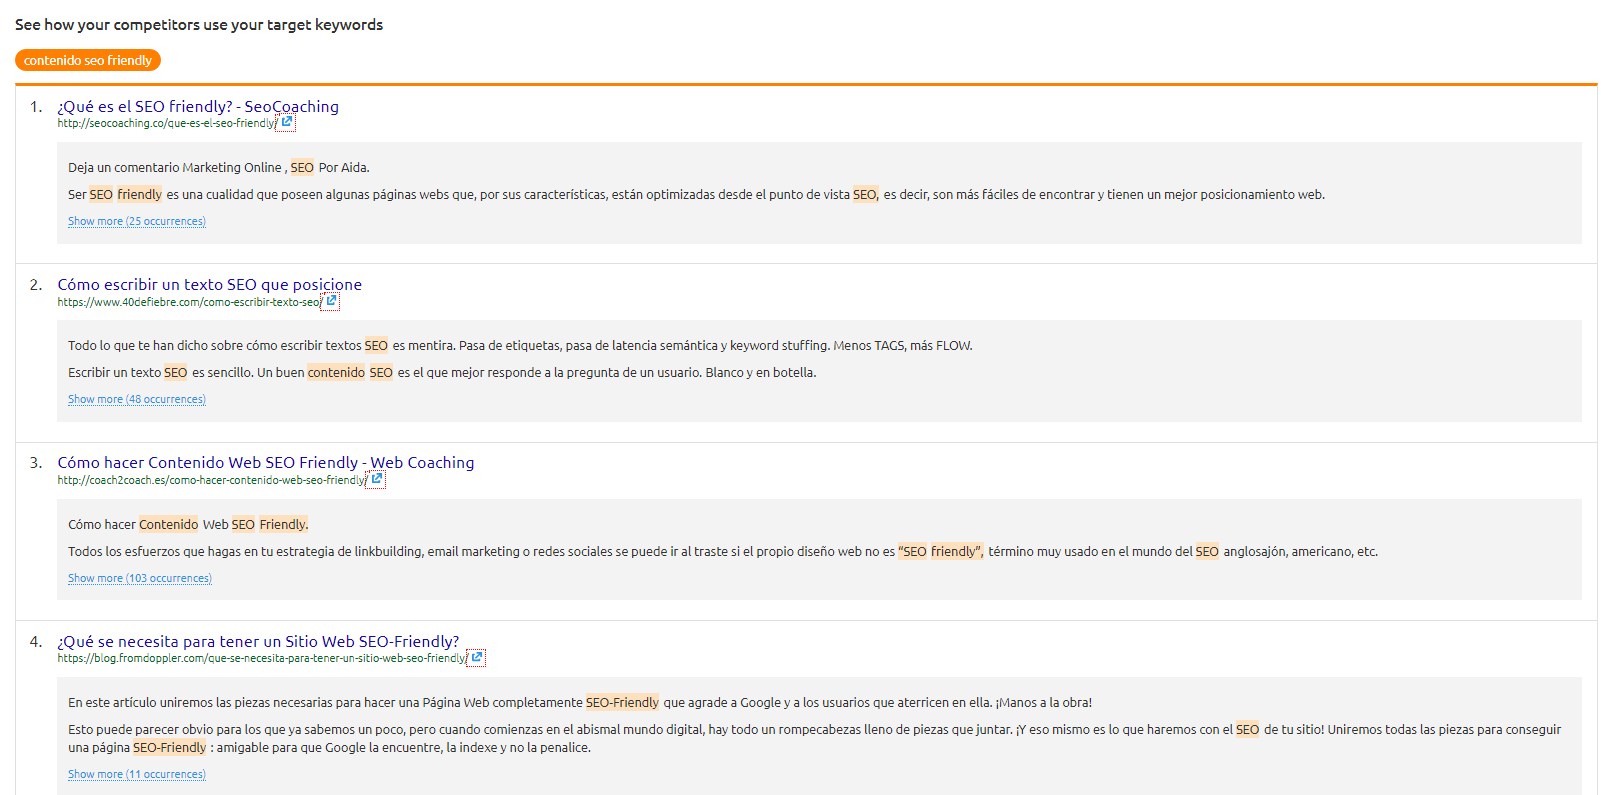
Task: Select the 'contenido seo friendly' keyword tag
Action: click(x=88, y=60)
